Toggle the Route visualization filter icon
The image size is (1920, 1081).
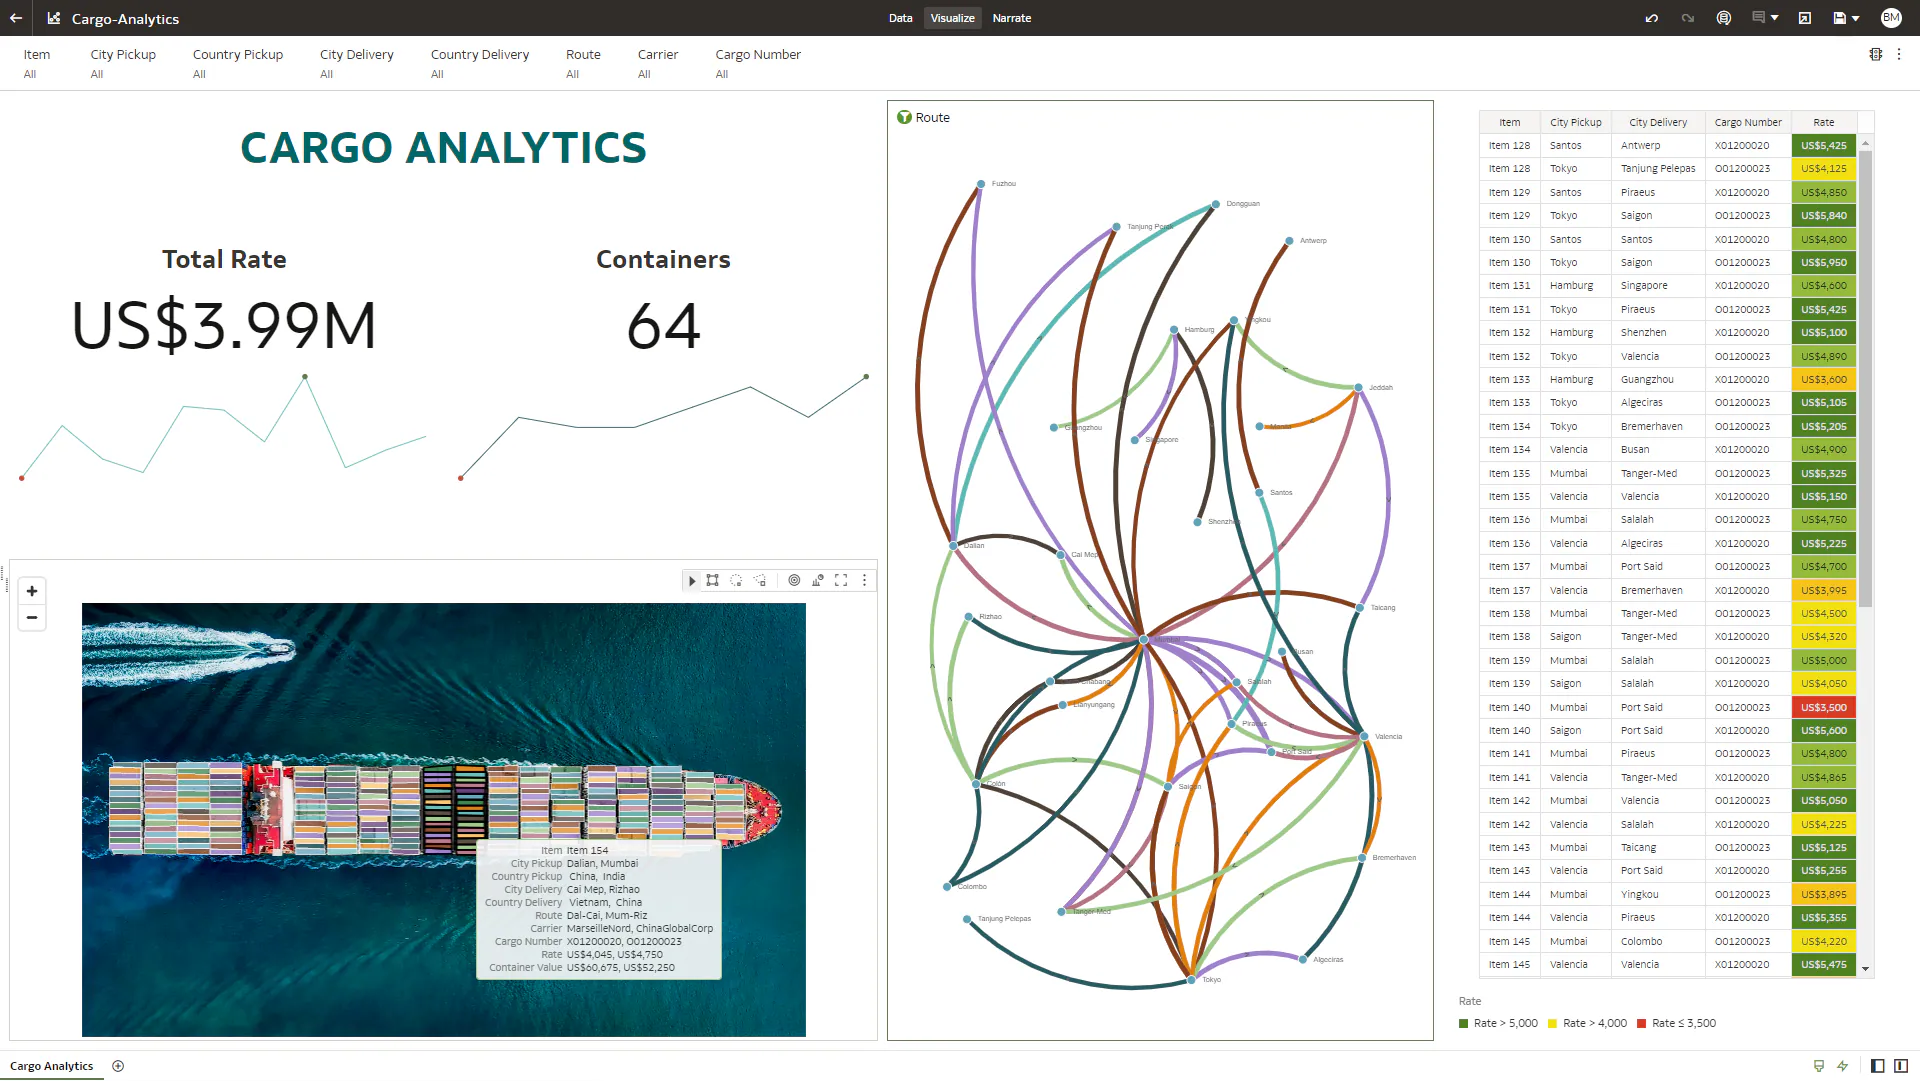904,117
